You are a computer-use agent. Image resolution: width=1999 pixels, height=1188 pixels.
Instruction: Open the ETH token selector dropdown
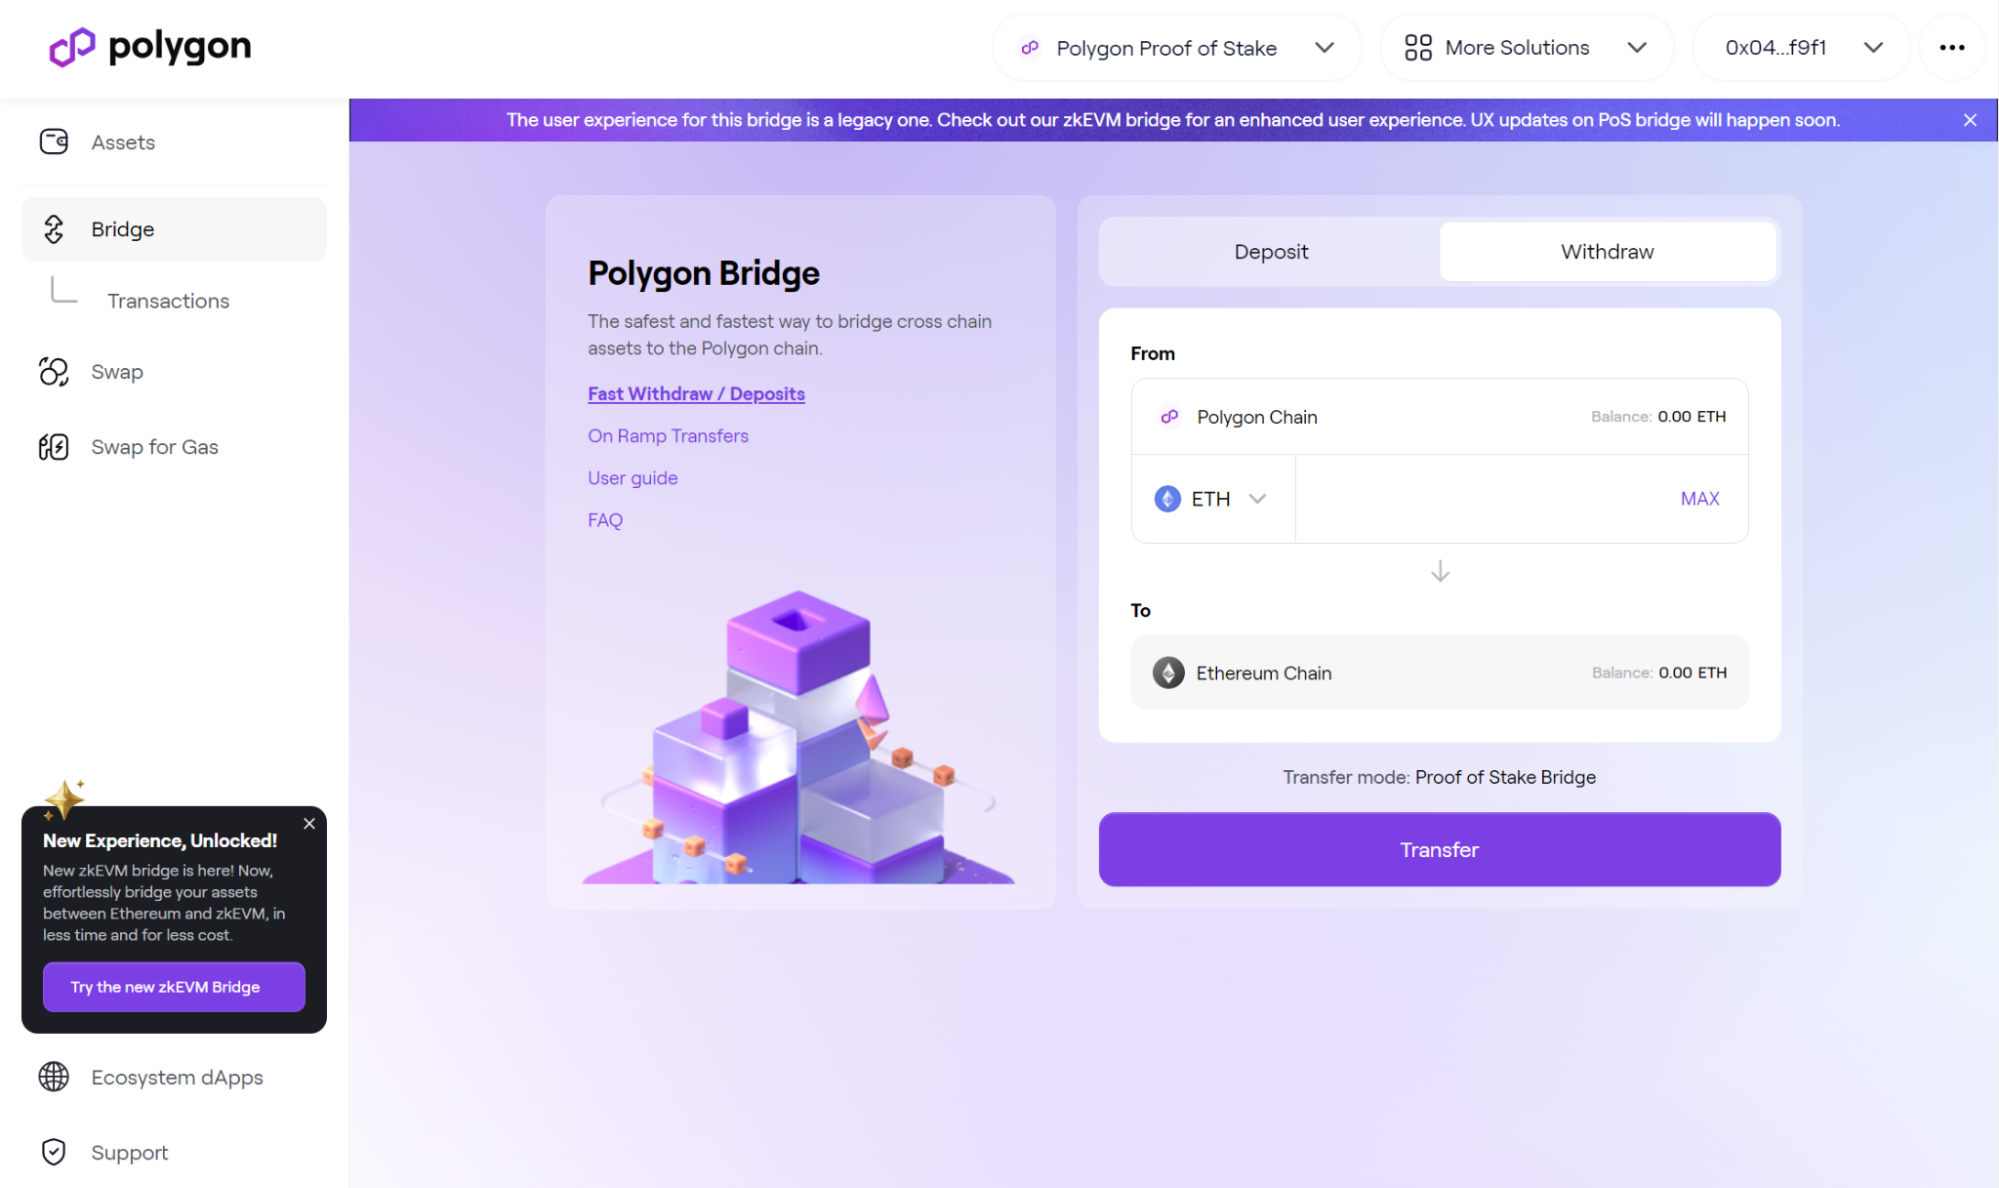coord(1258,498)
